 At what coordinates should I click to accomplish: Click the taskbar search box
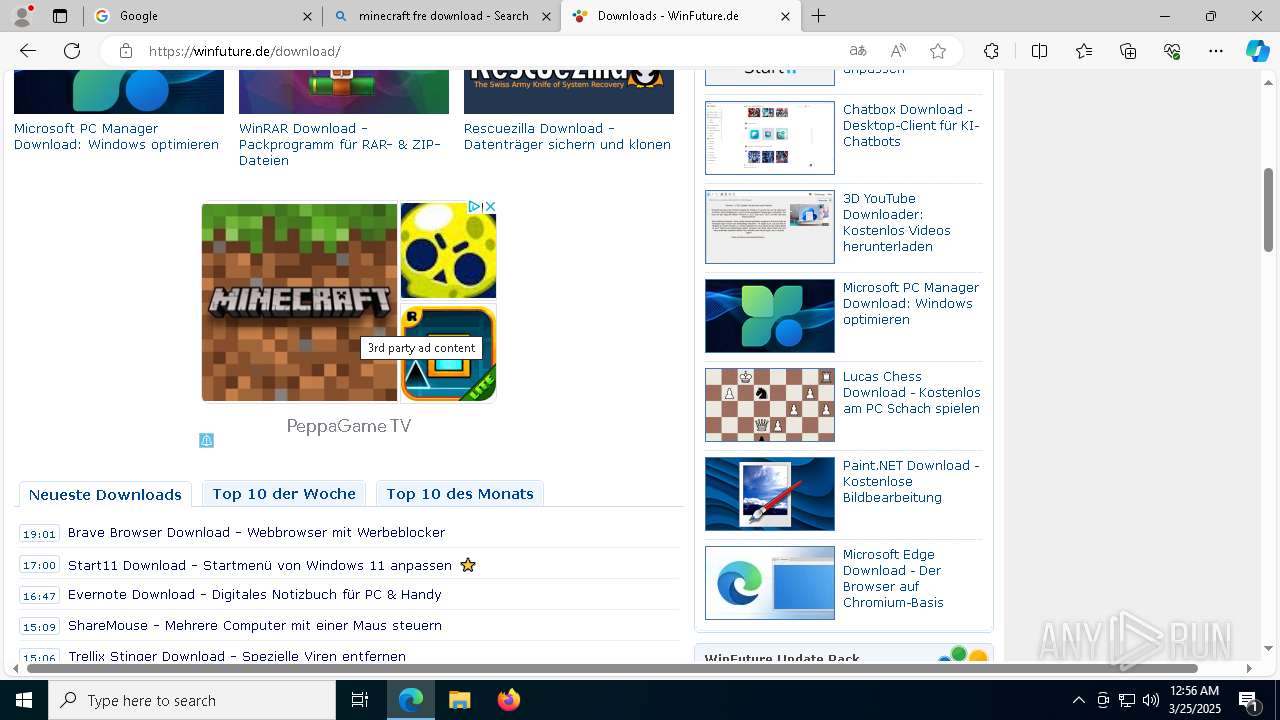192,700
